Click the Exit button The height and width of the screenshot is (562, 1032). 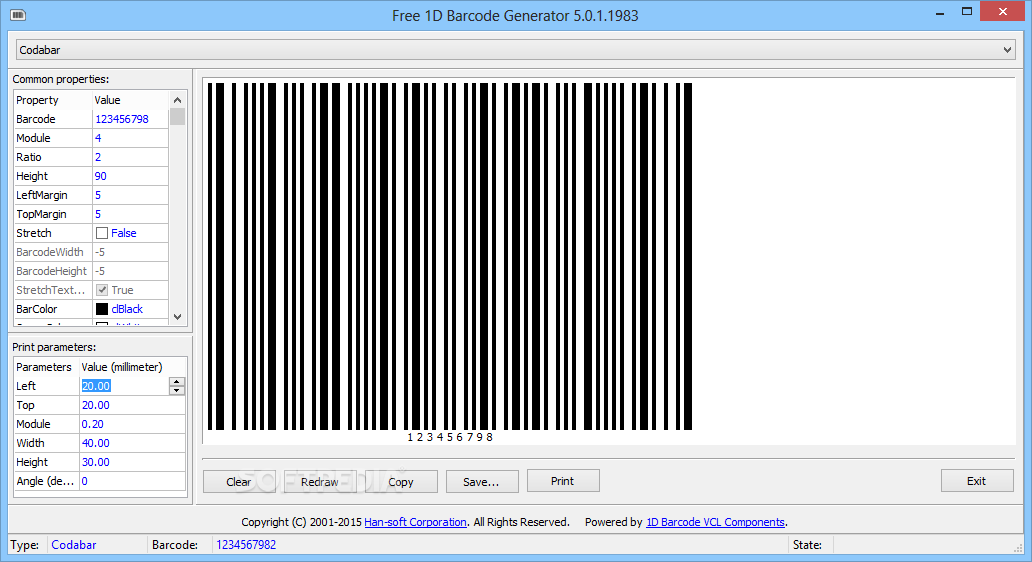pos(977,481)
